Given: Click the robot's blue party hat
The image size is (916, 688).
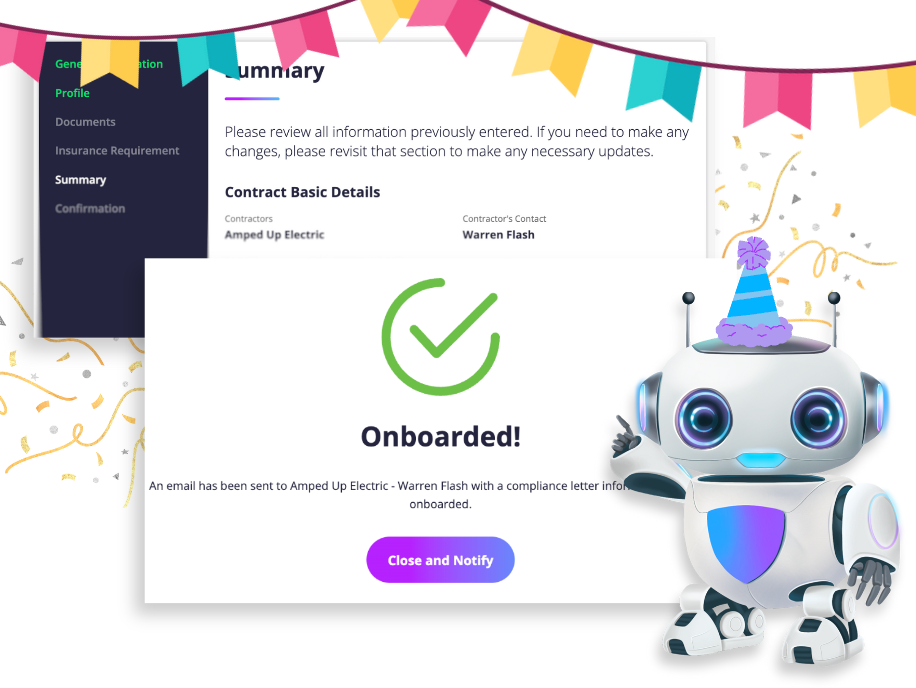Looking at the screenshot, I should (x=754, y=293).
